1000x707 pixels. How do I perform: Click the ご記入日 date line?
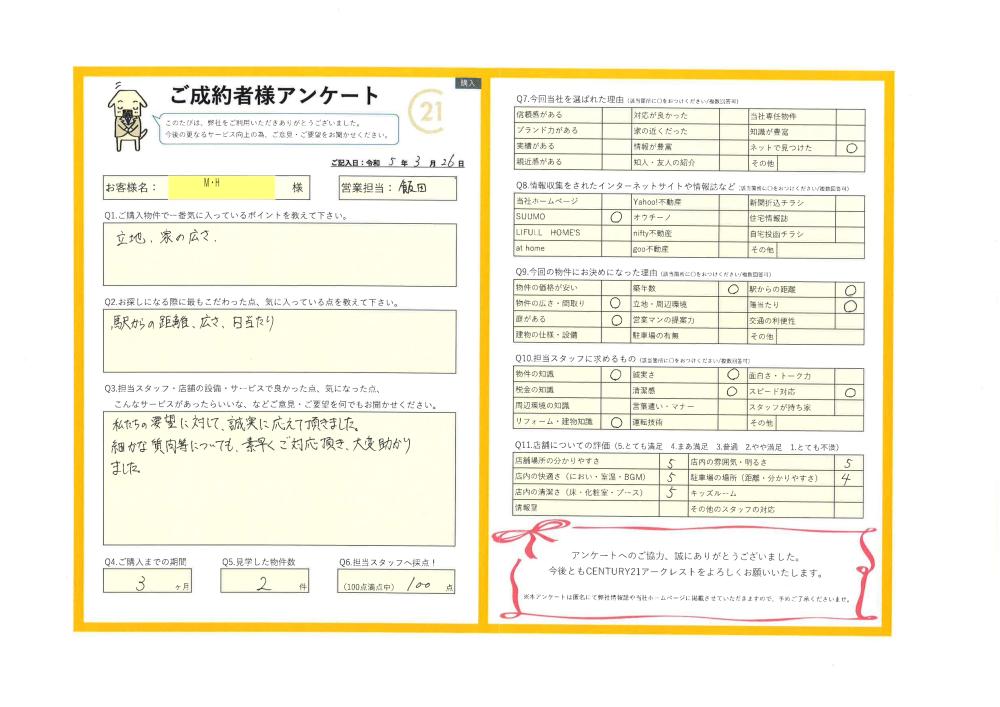point(398,163)
